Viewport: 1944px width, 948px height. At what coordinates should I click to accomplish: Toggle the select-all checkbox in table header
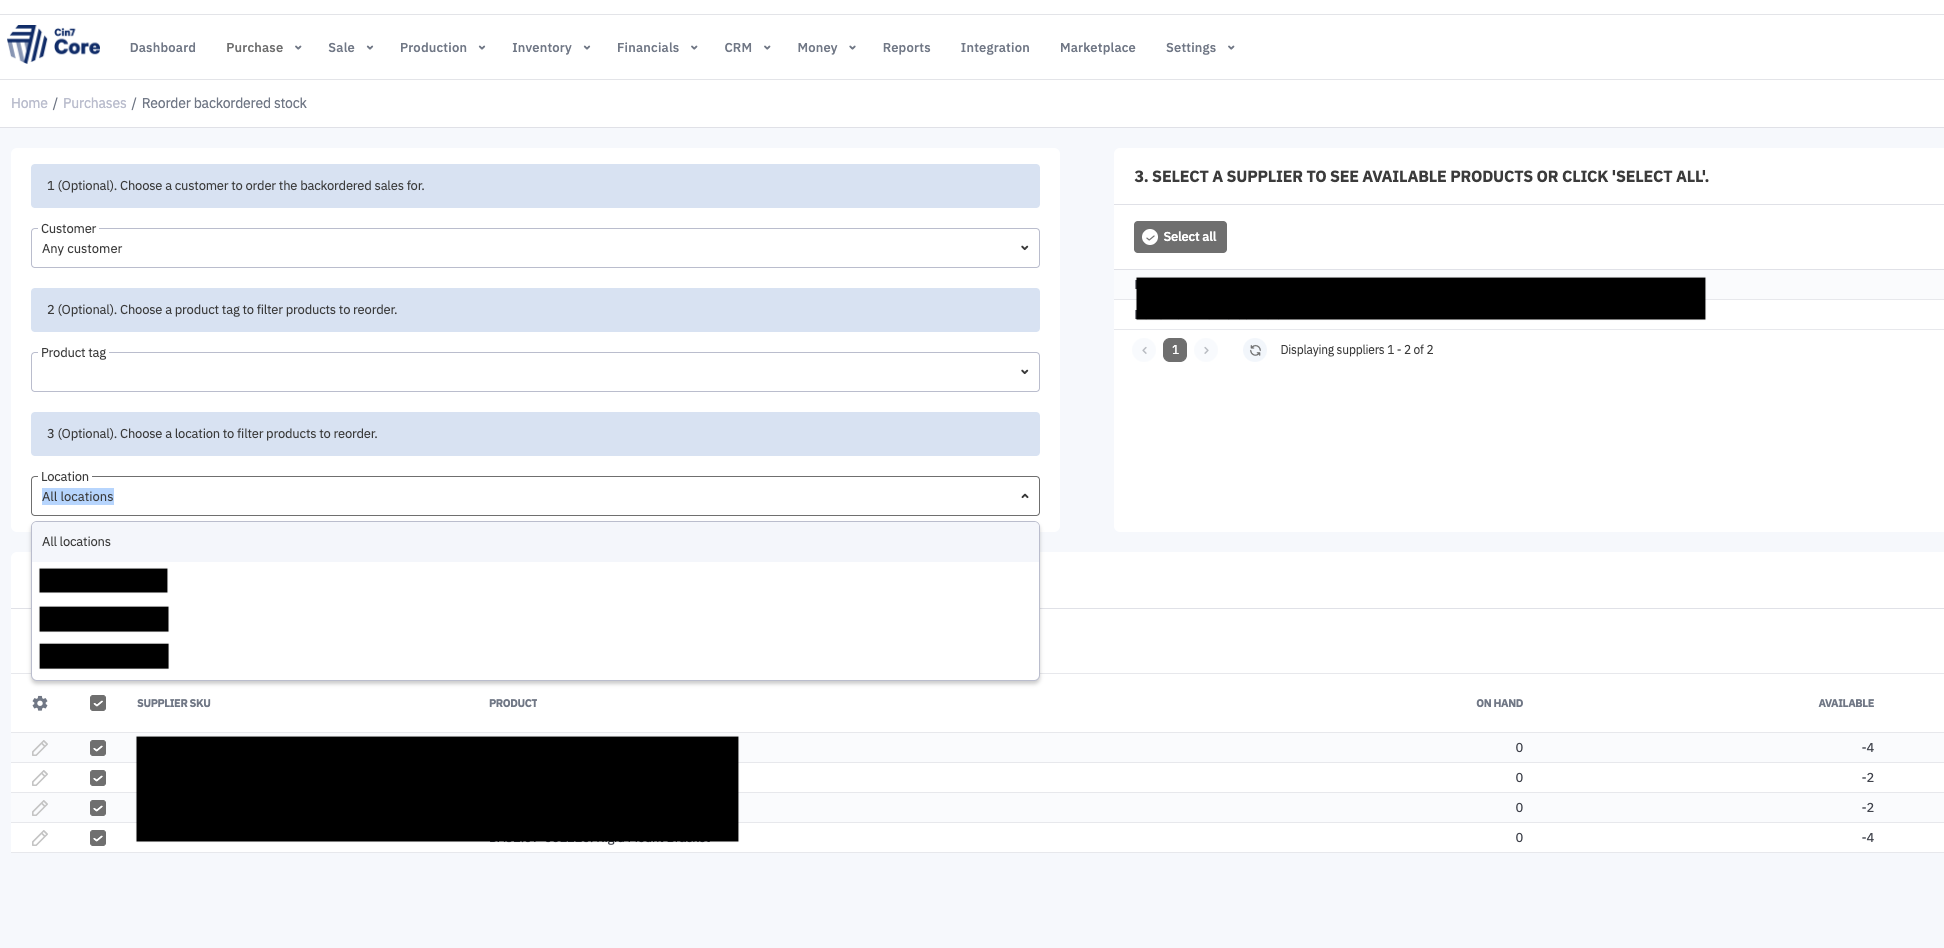pyautogui.click(x=98, y=703)
